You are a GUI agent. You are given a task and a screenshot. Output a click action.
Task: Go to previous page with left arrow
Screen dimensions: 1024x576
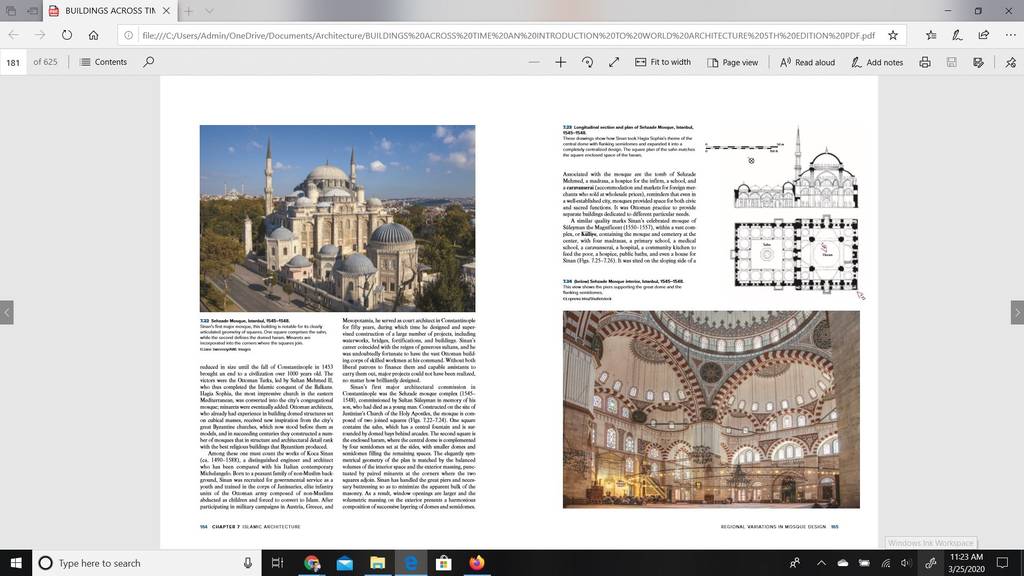pyautogui.click(x=7, y=312)
